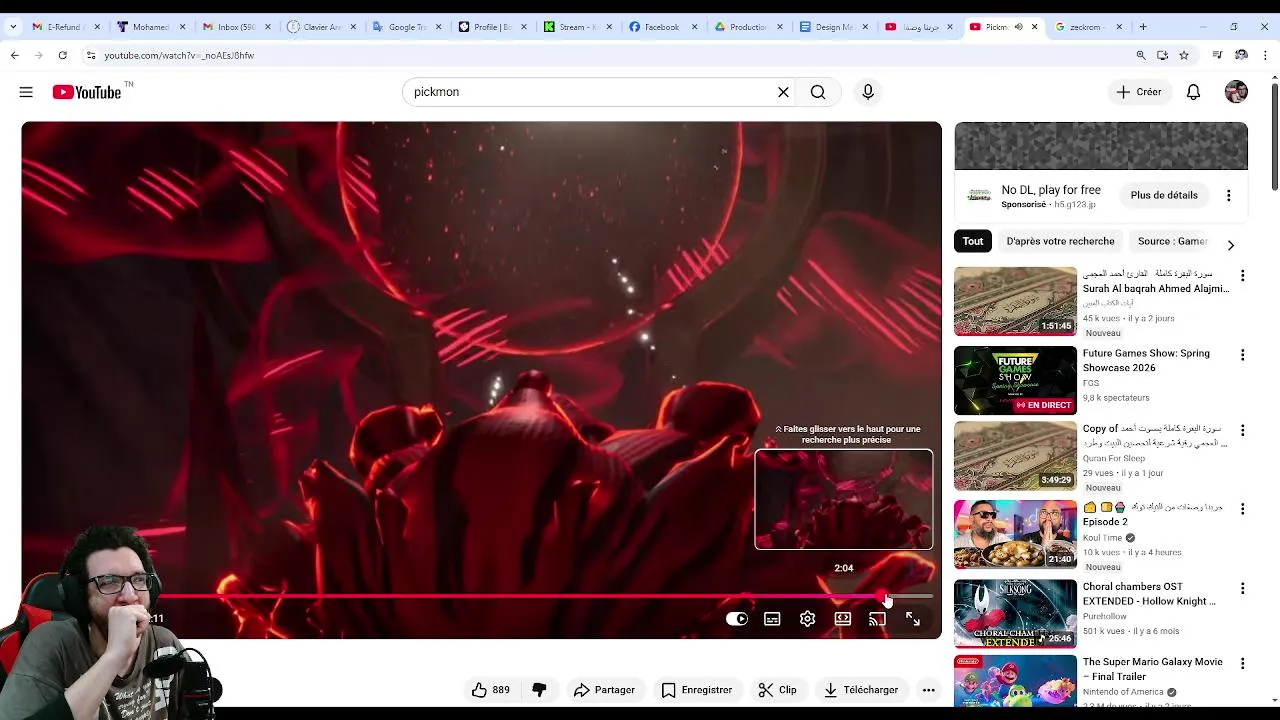Open options menu for the sponsored ad
This screenshot has height=720, width=1280.
pyautogui.click(x=1229, y=196)
